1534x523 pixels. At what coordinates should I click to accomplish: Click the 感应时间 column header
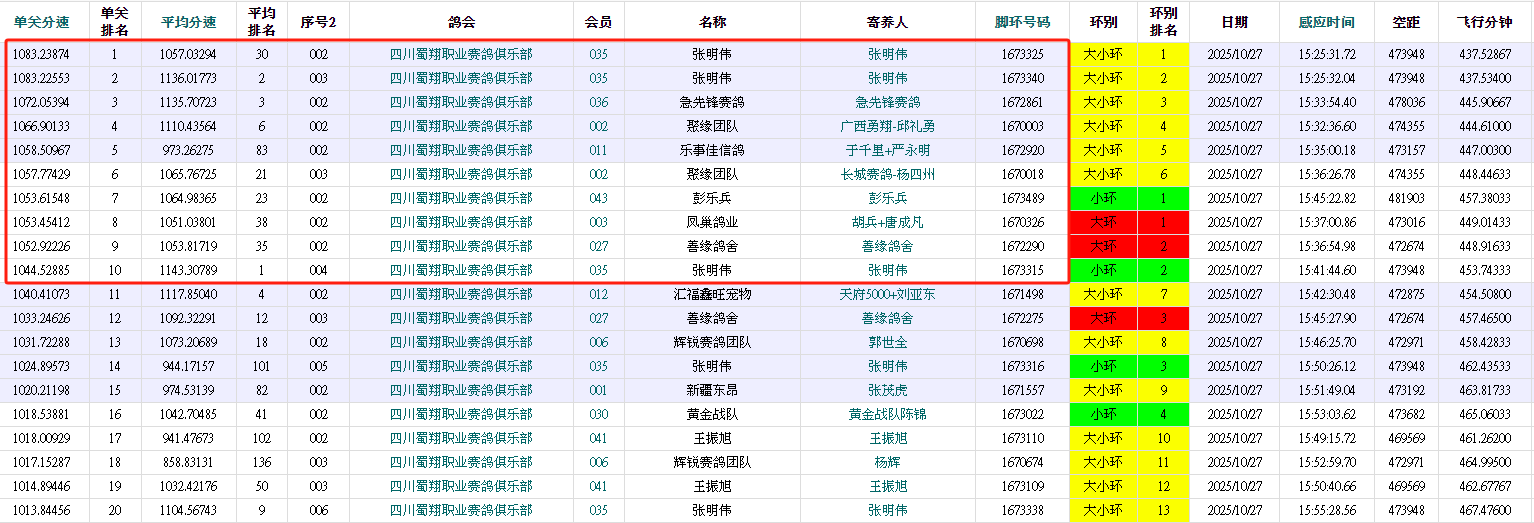[x=1326, y=22]
